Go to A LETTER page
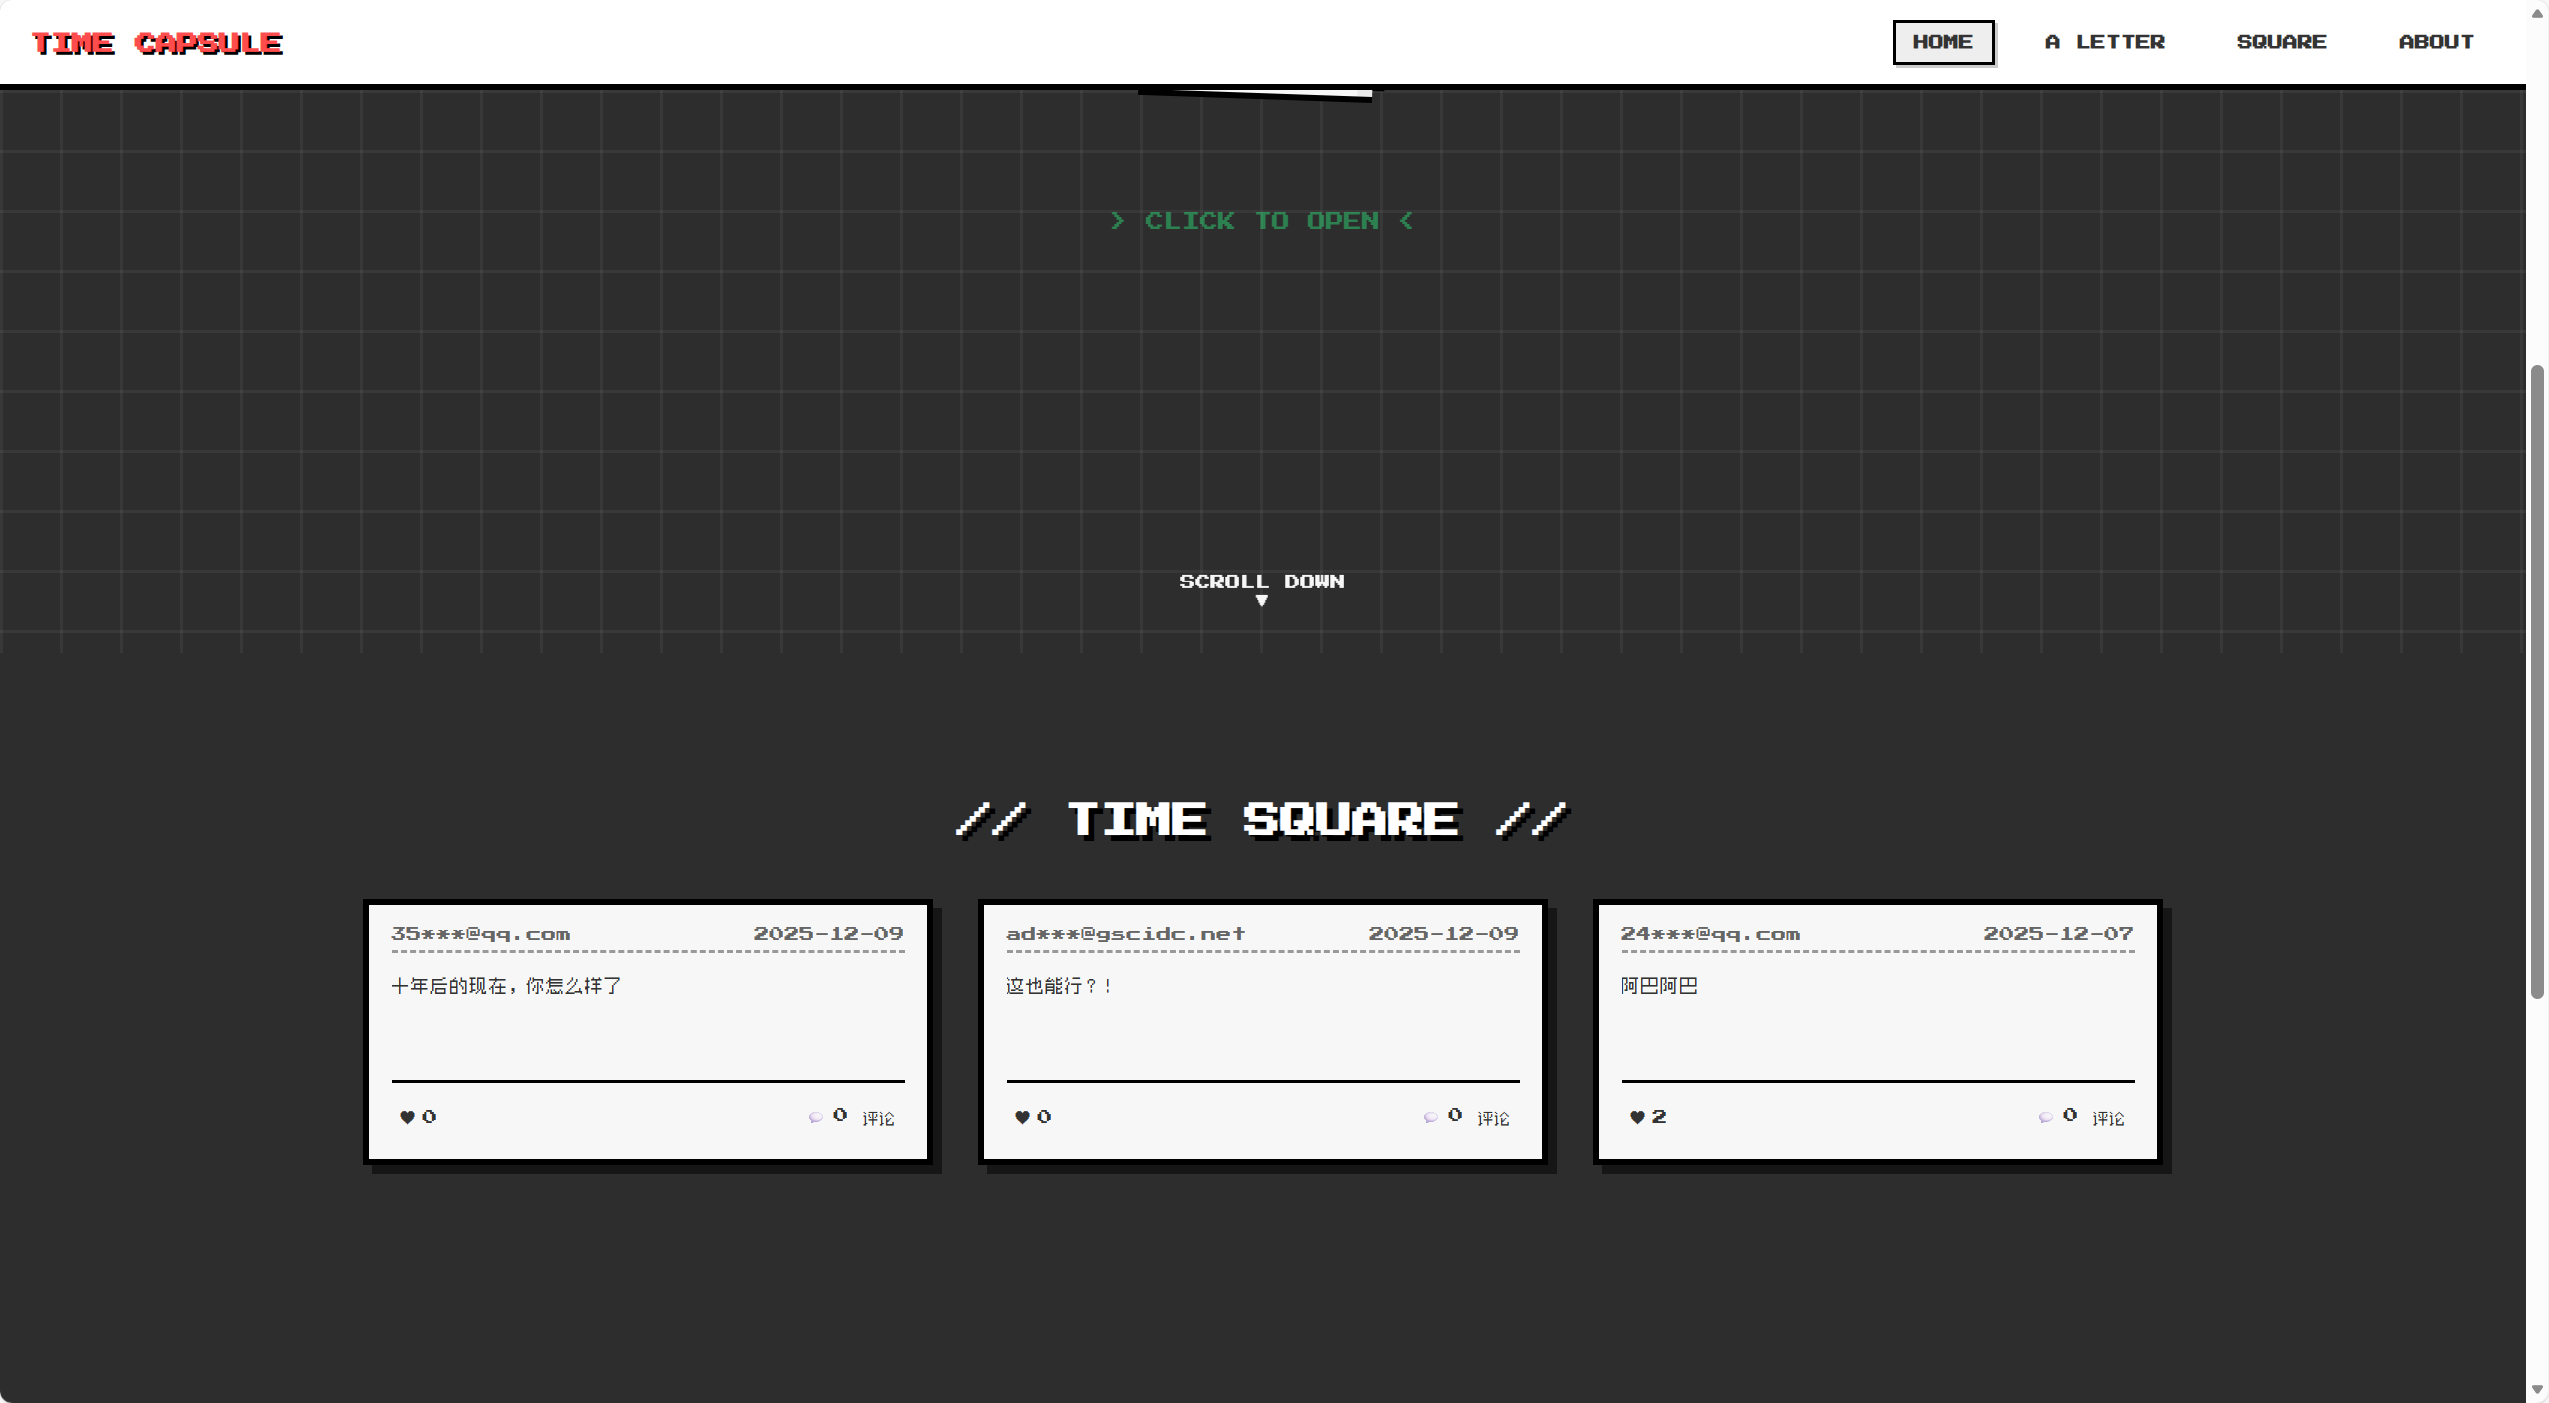This screenshot has height=1403, width=2549. click(x=2105, y=42)
